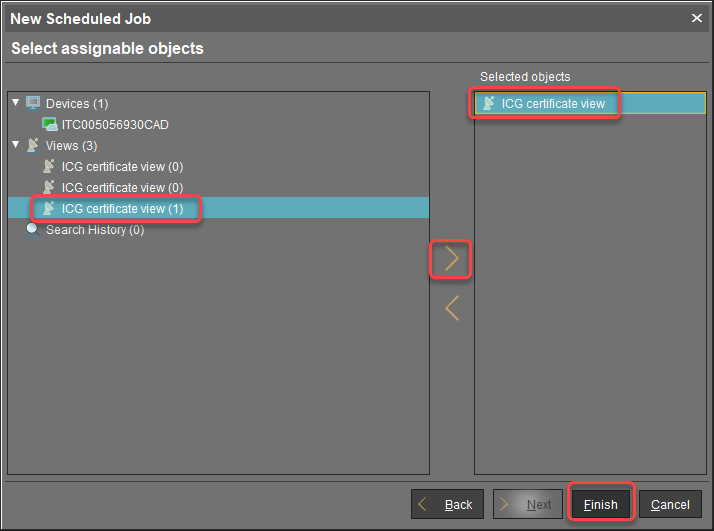Click the Search History magnifier icon

(x=33, y=229)
